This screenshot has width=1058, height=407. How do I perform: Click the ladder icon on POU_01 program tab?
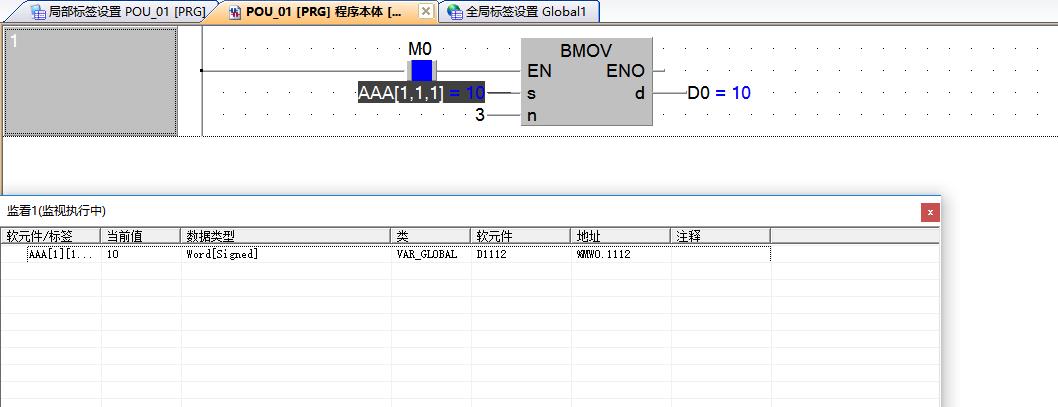point(235,12)
